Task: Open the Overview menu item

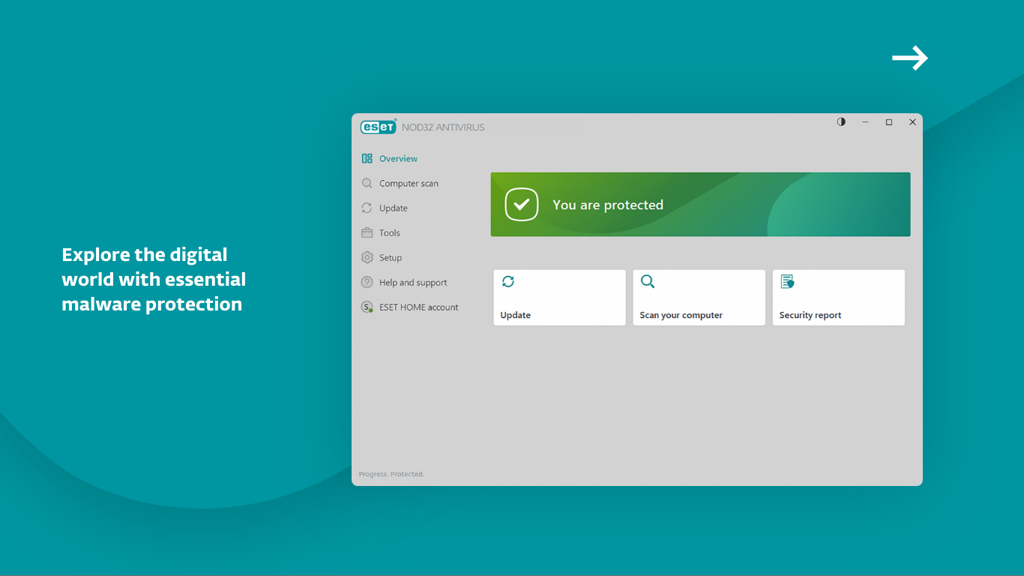Action: click(398, 159)
